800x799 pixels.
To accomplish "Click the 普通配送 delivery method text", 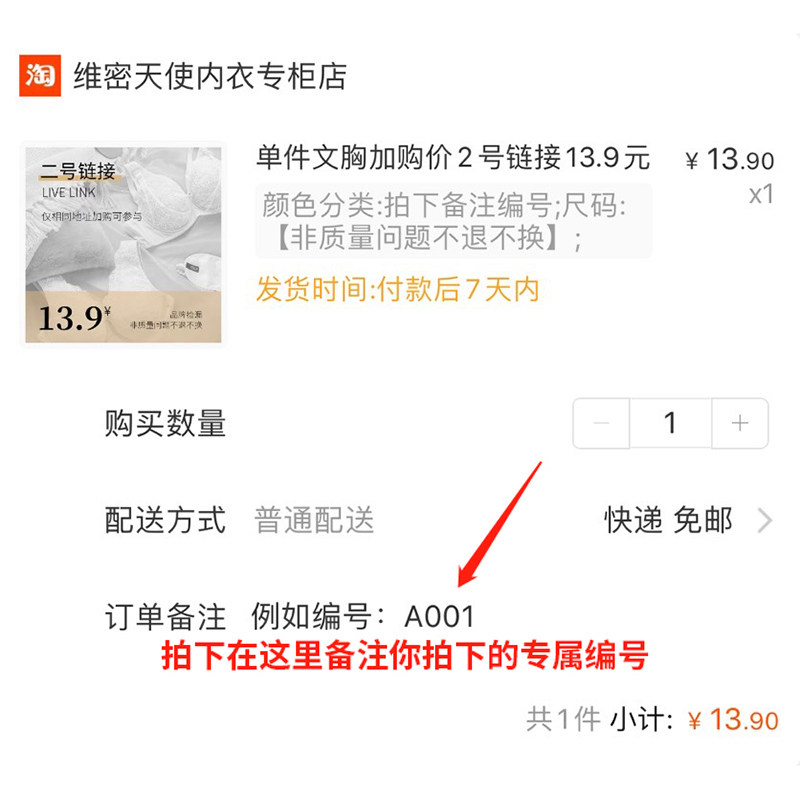I will (314, 520).
